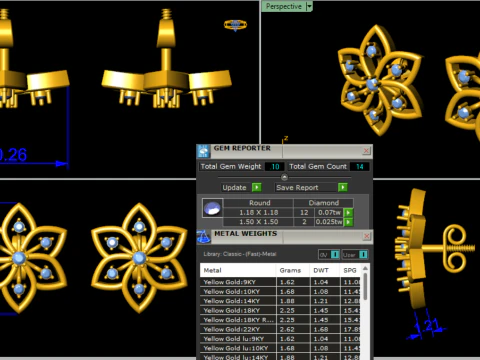Click the '0.07tw' total weight cell

coord(329,212)
